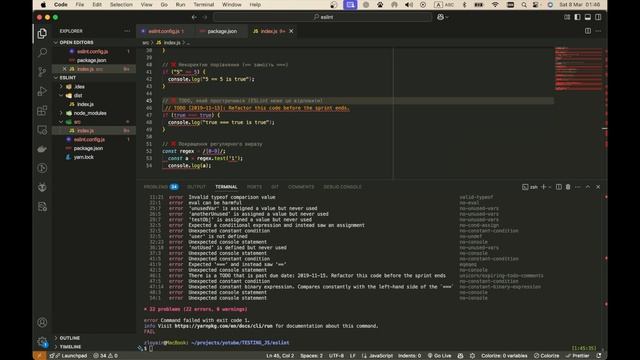Image resolution: width=640 pixels, height=360 pixels.
Task: Open the Output panel tab
Action: tap(196, 187)
